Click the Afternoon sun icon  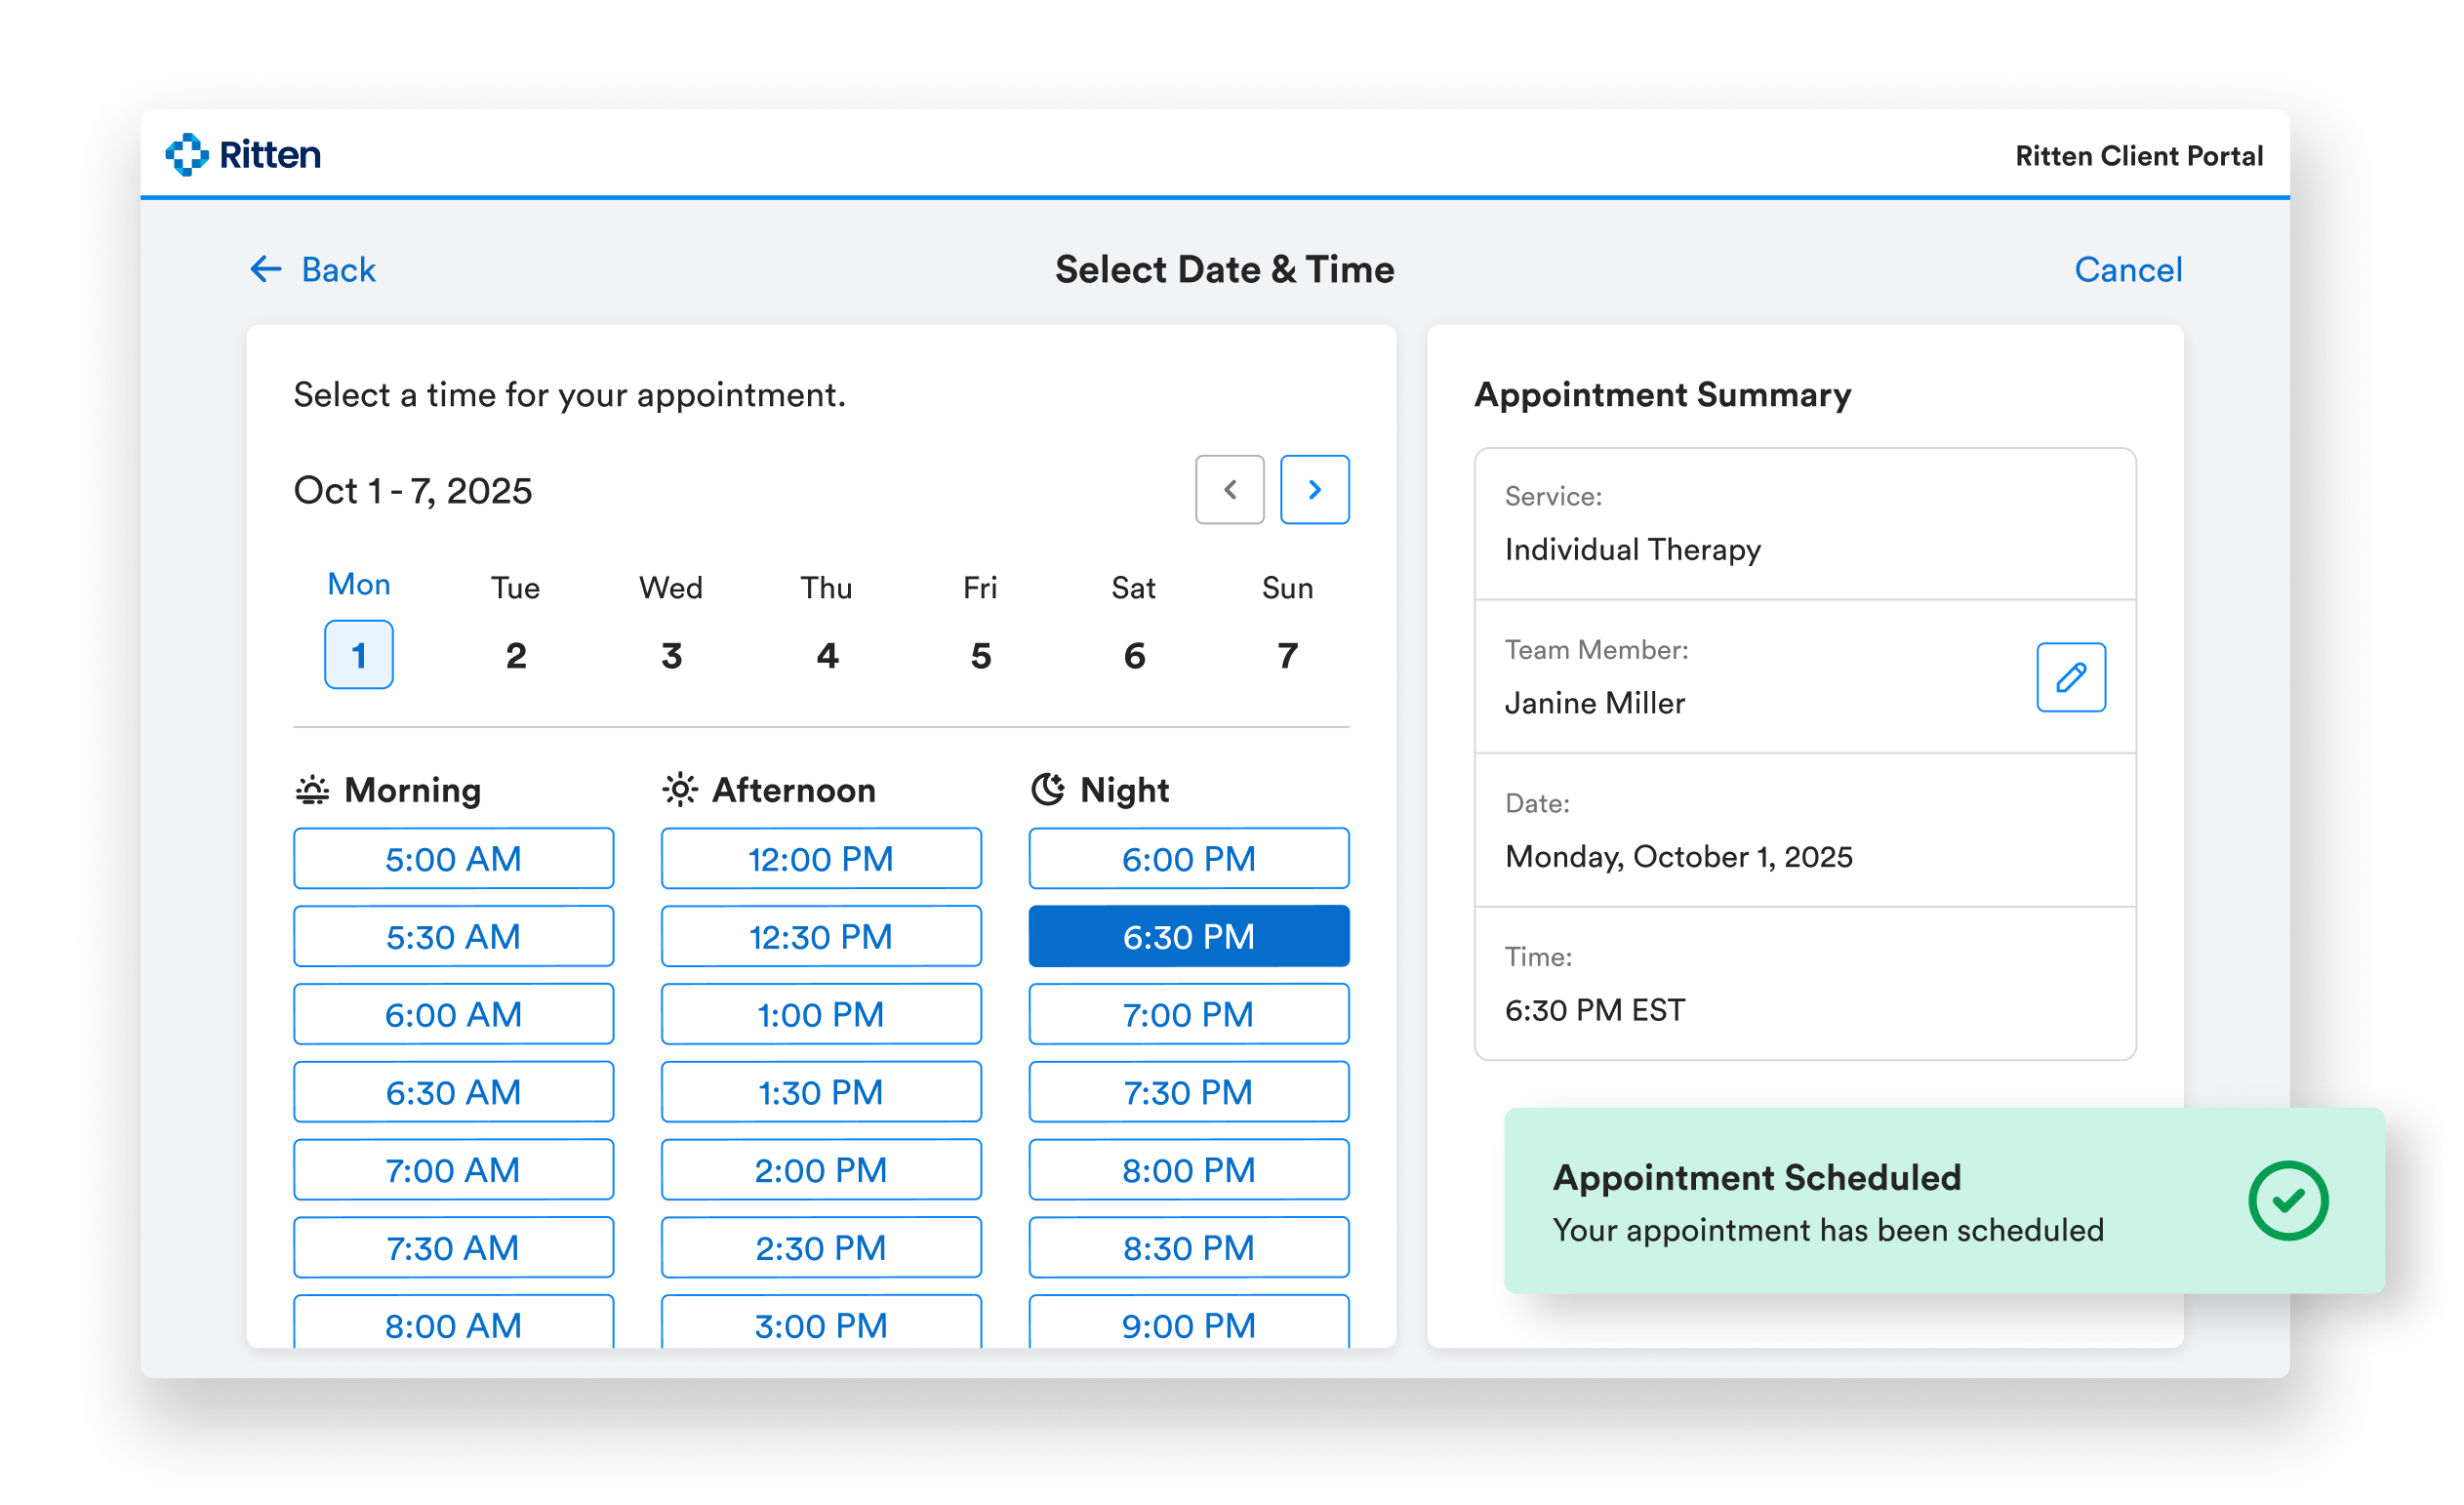(680, 790)
